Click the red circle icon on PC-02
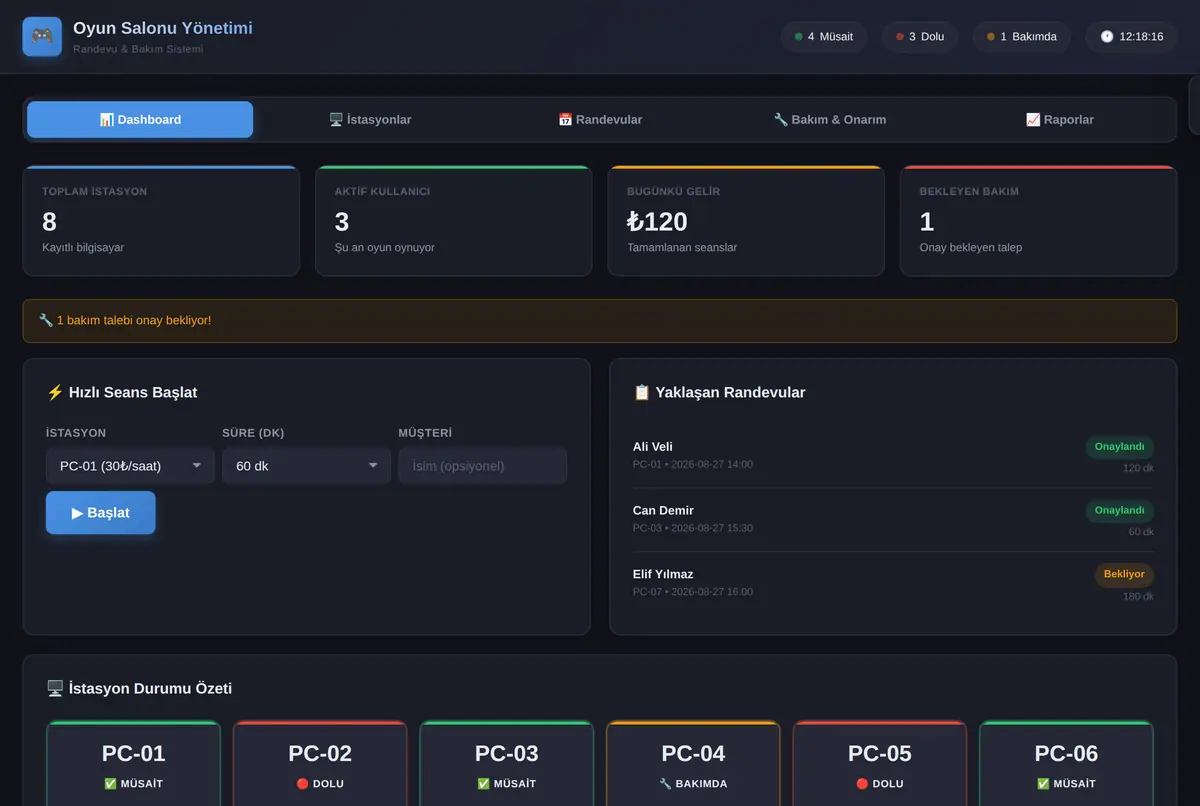Viewport: 1200px width, 806px height. pos(302,784)
